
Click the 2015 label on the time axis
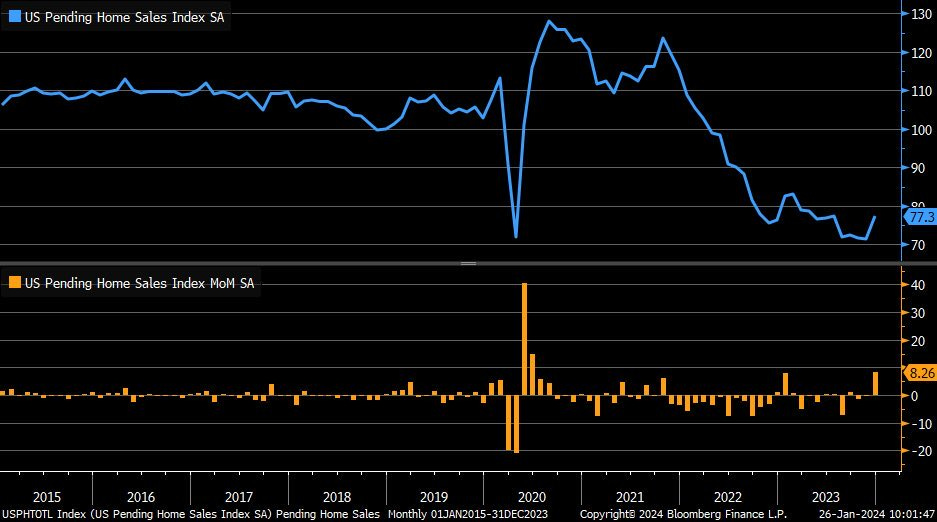click(45, 497)
